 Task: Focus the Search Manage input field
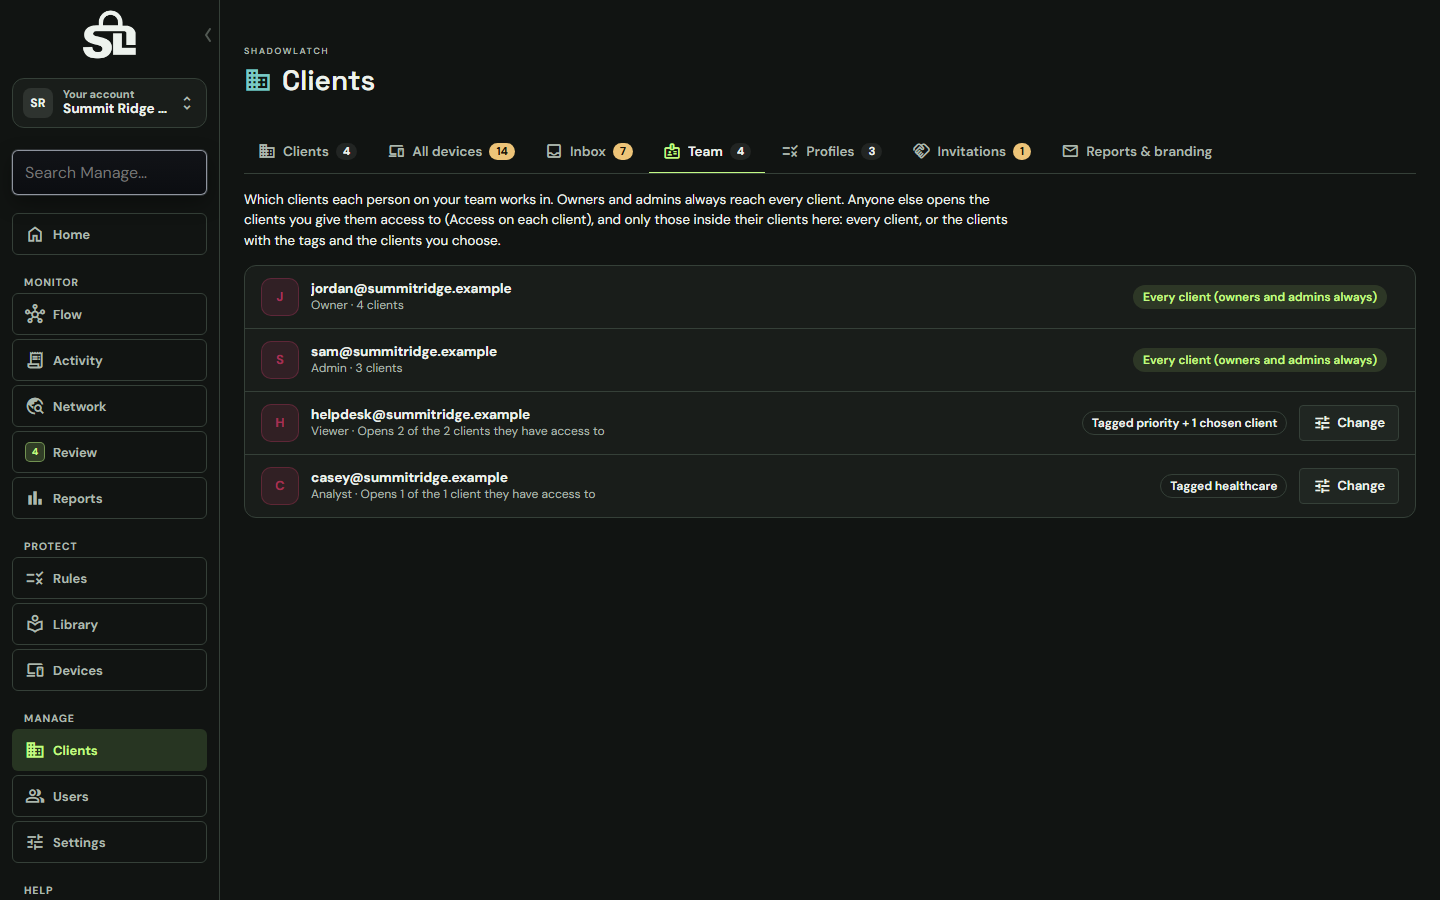tap(109, 173)
